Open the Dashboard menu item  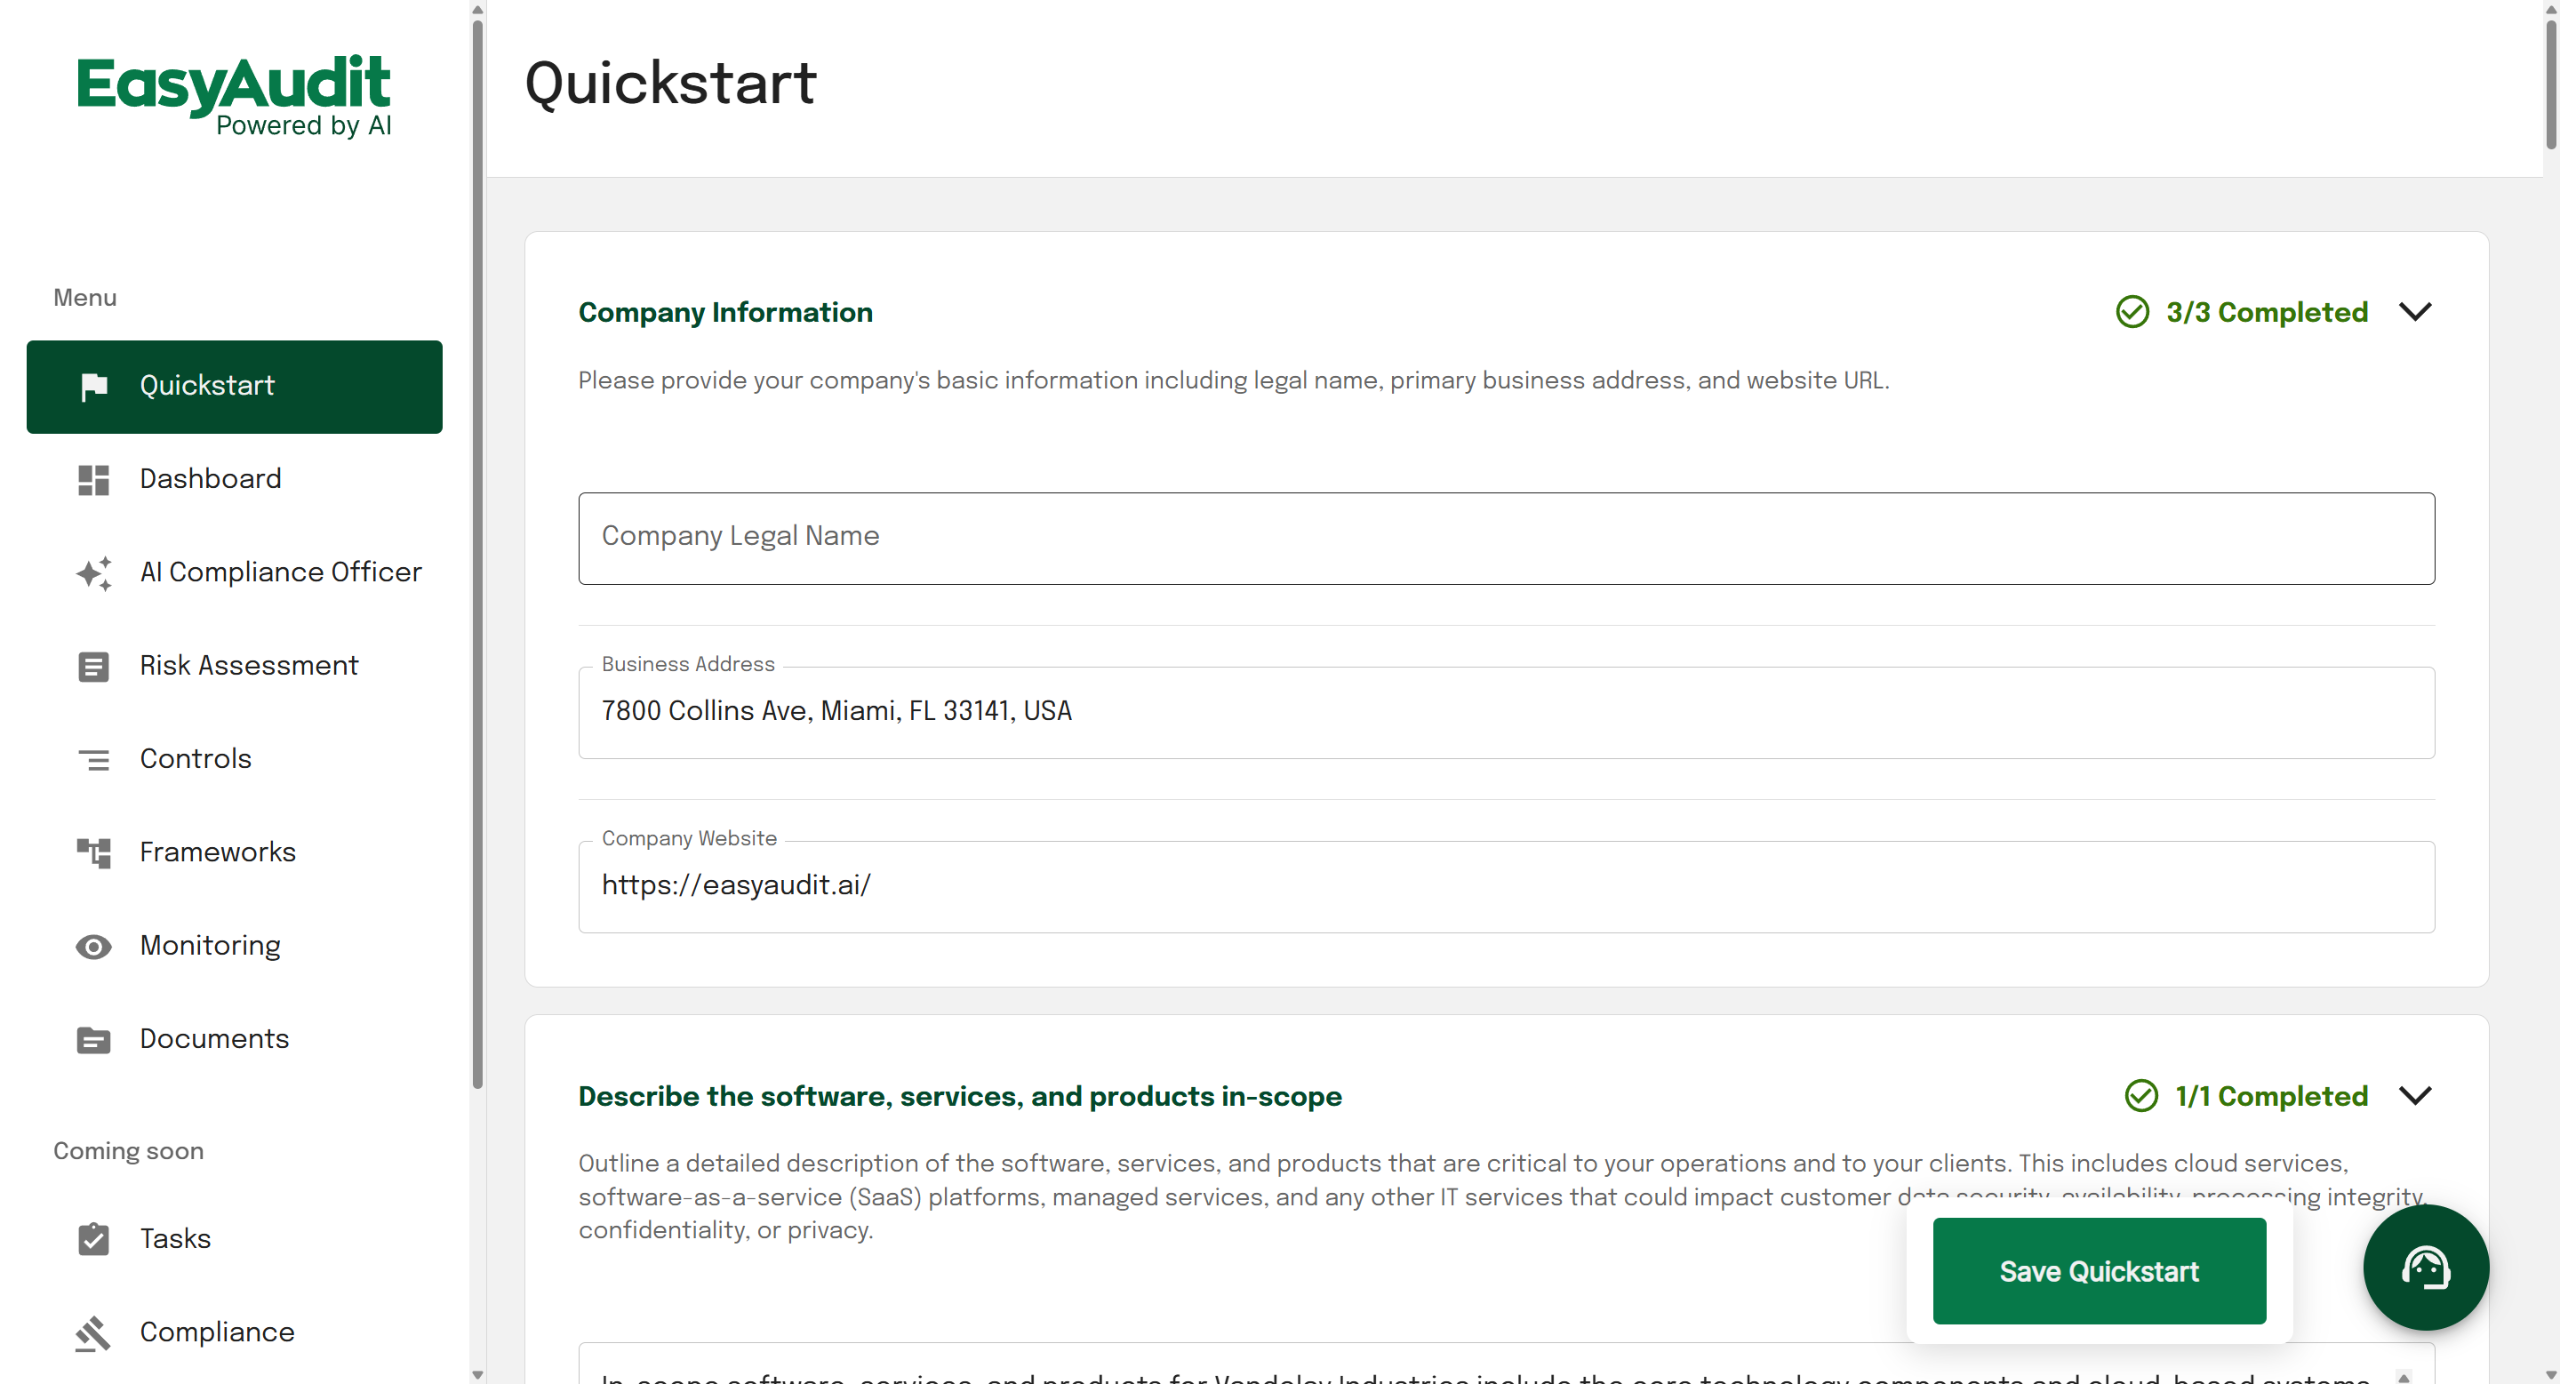point(210,479)
